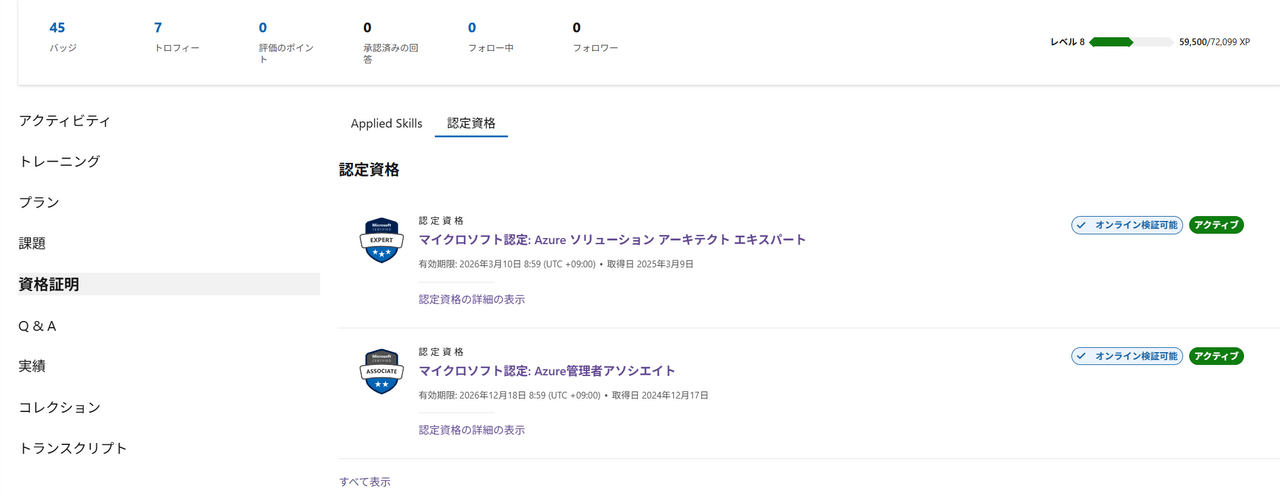
Task: Click the Azure Solutions Architect Expert badge icon
Action: coord(380,241)
